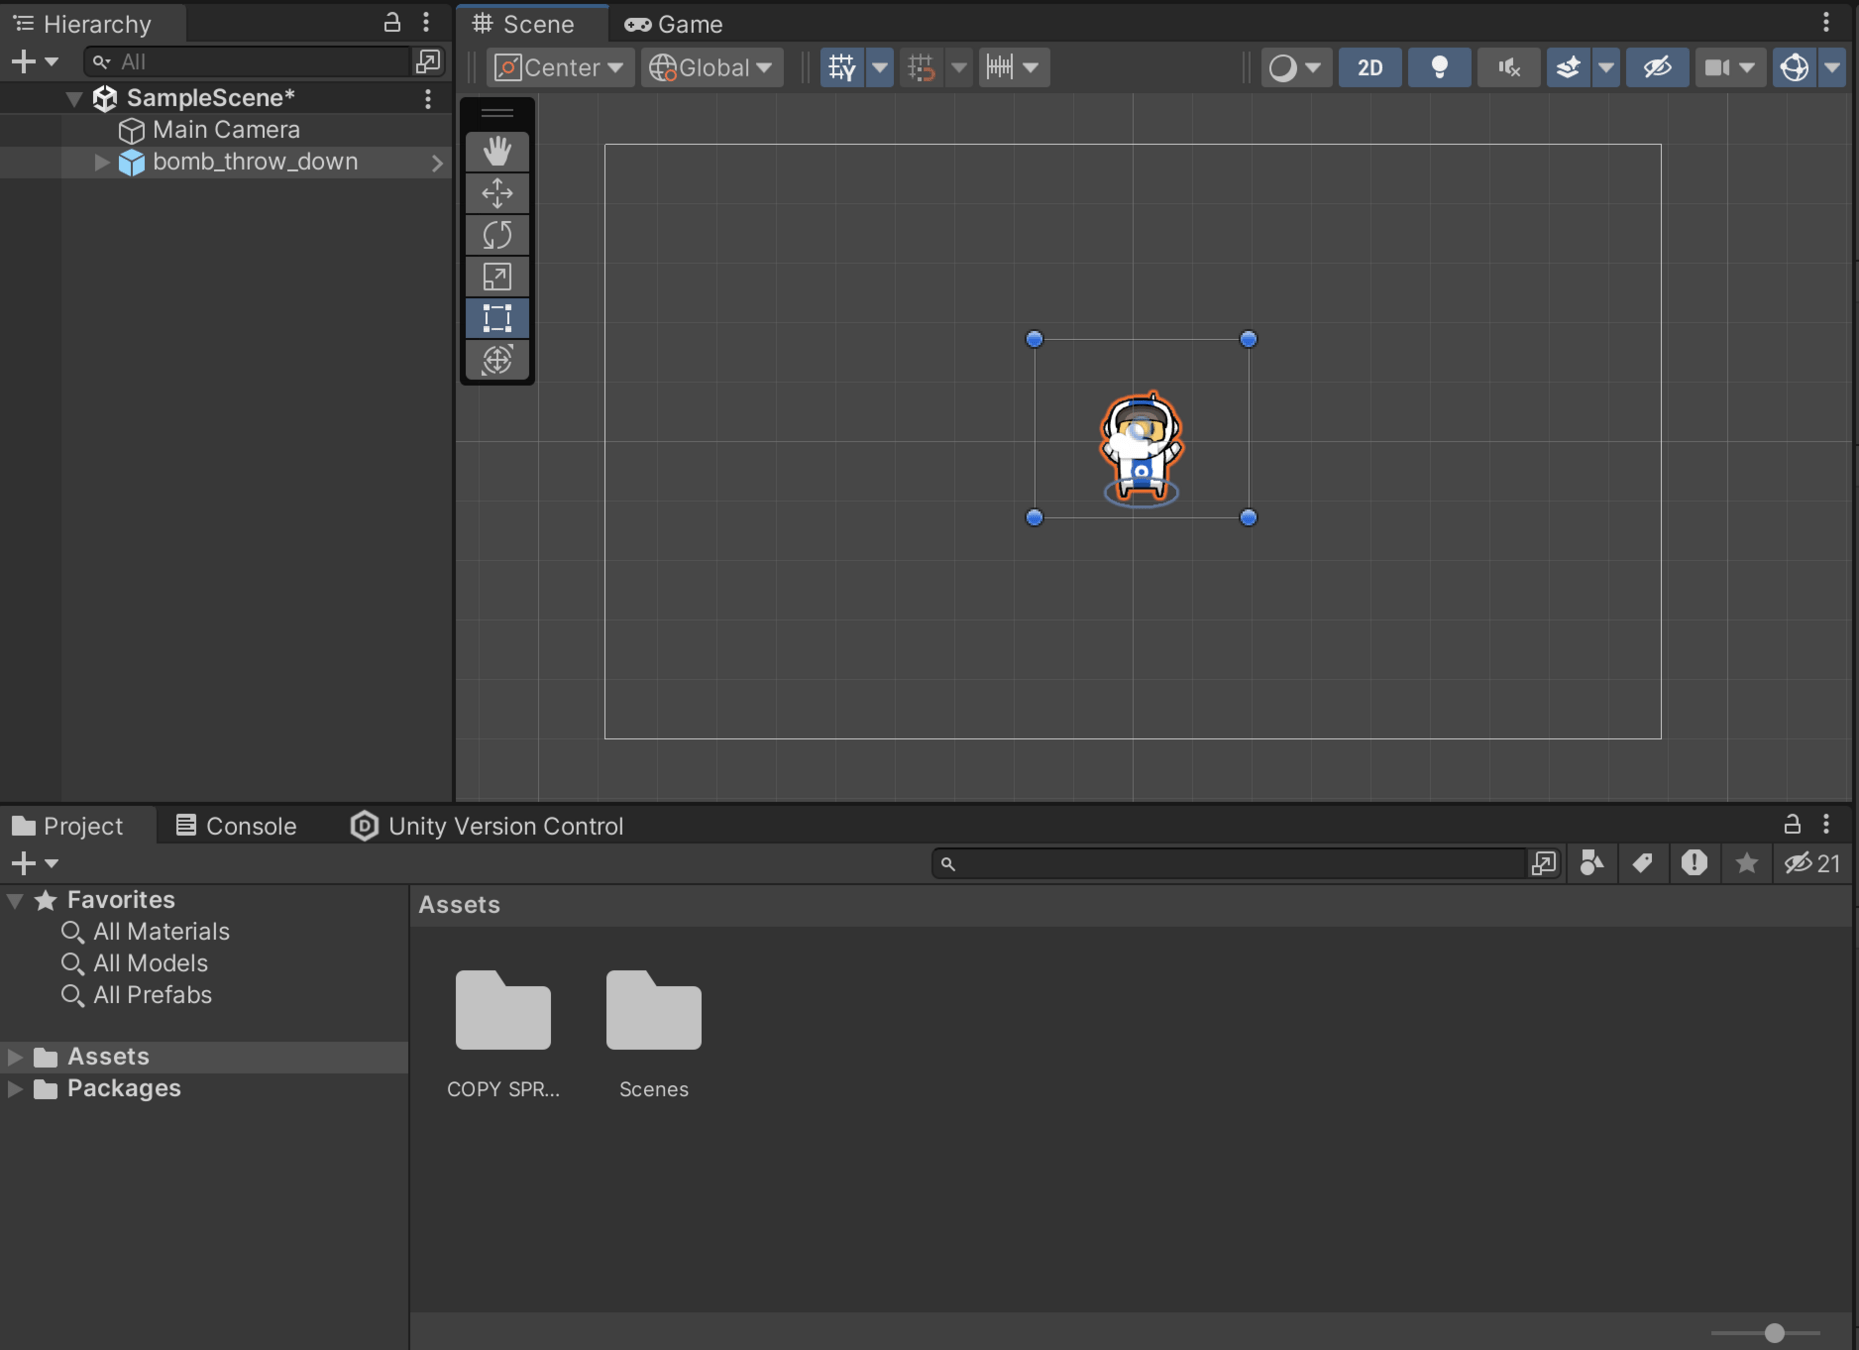Switch to the Console tab
The image size is (1859, 1350).
click(x=236, y=826)
